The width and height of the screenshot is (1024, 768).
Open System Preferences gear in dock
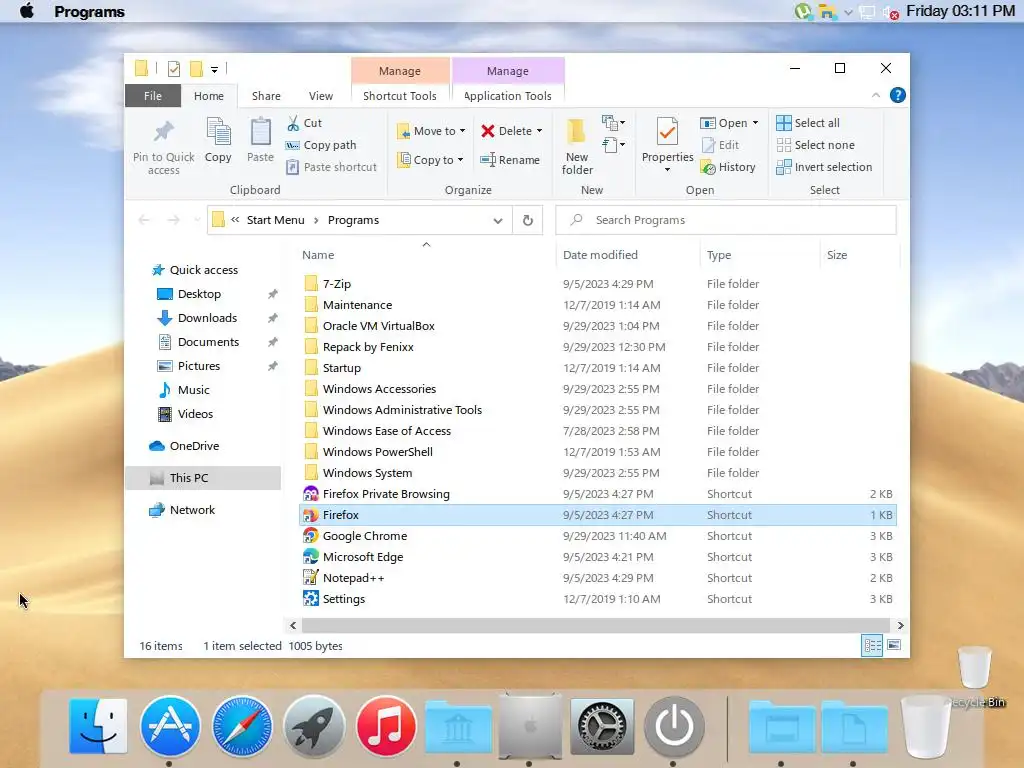tap(602, 726)
